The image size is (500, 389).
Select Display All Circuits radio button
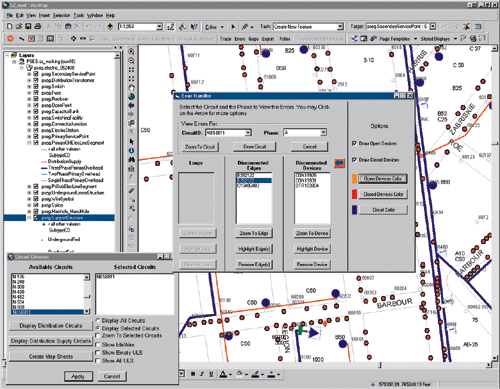(98, 320)
